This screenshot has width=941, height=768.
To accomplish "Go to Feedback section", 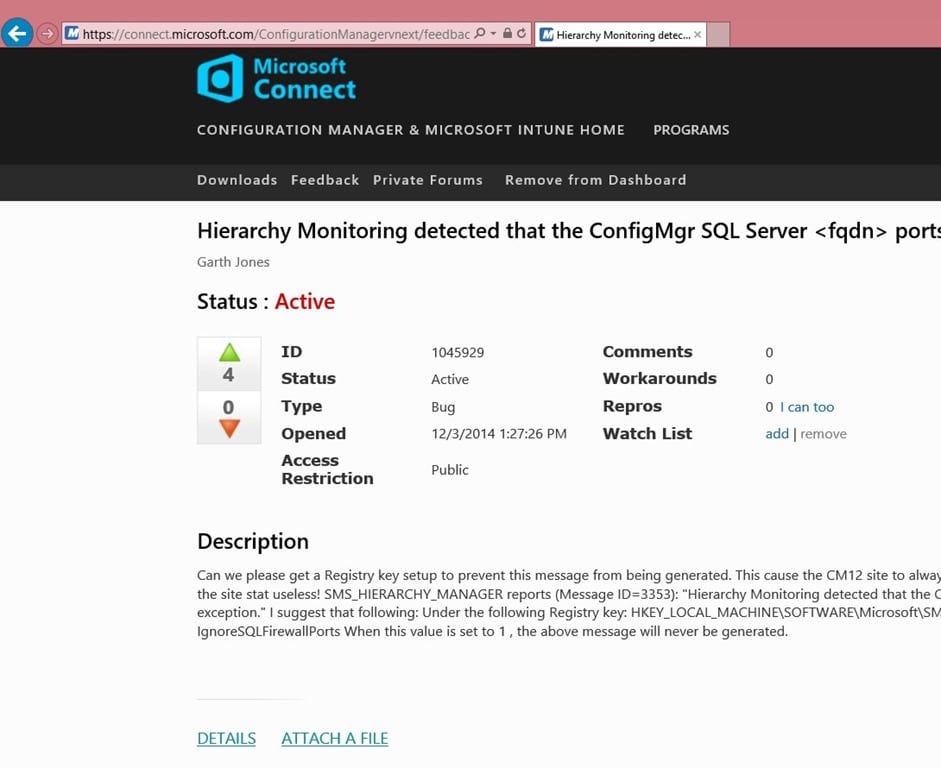I will pyautogui.click(x=325, y=180).
